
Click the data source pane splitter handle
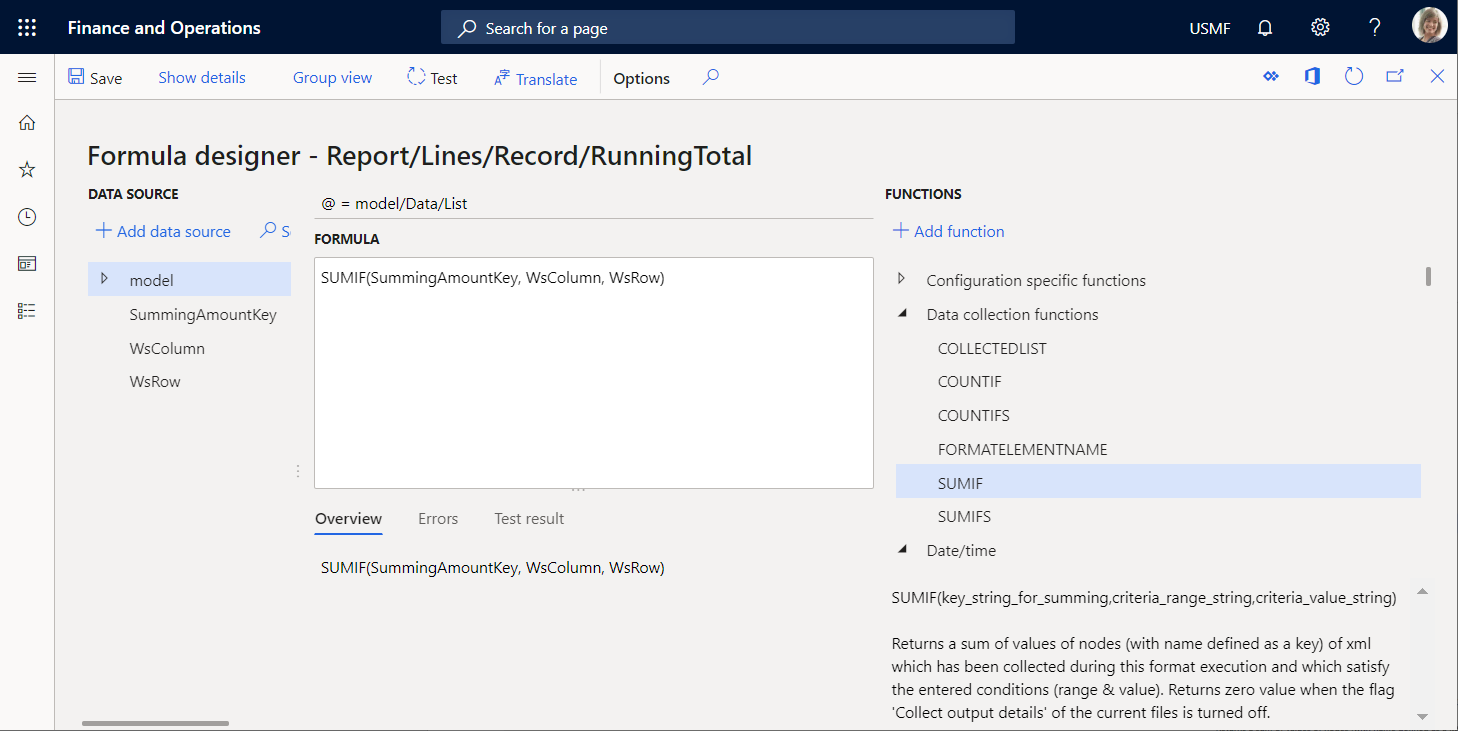(297, 470)
